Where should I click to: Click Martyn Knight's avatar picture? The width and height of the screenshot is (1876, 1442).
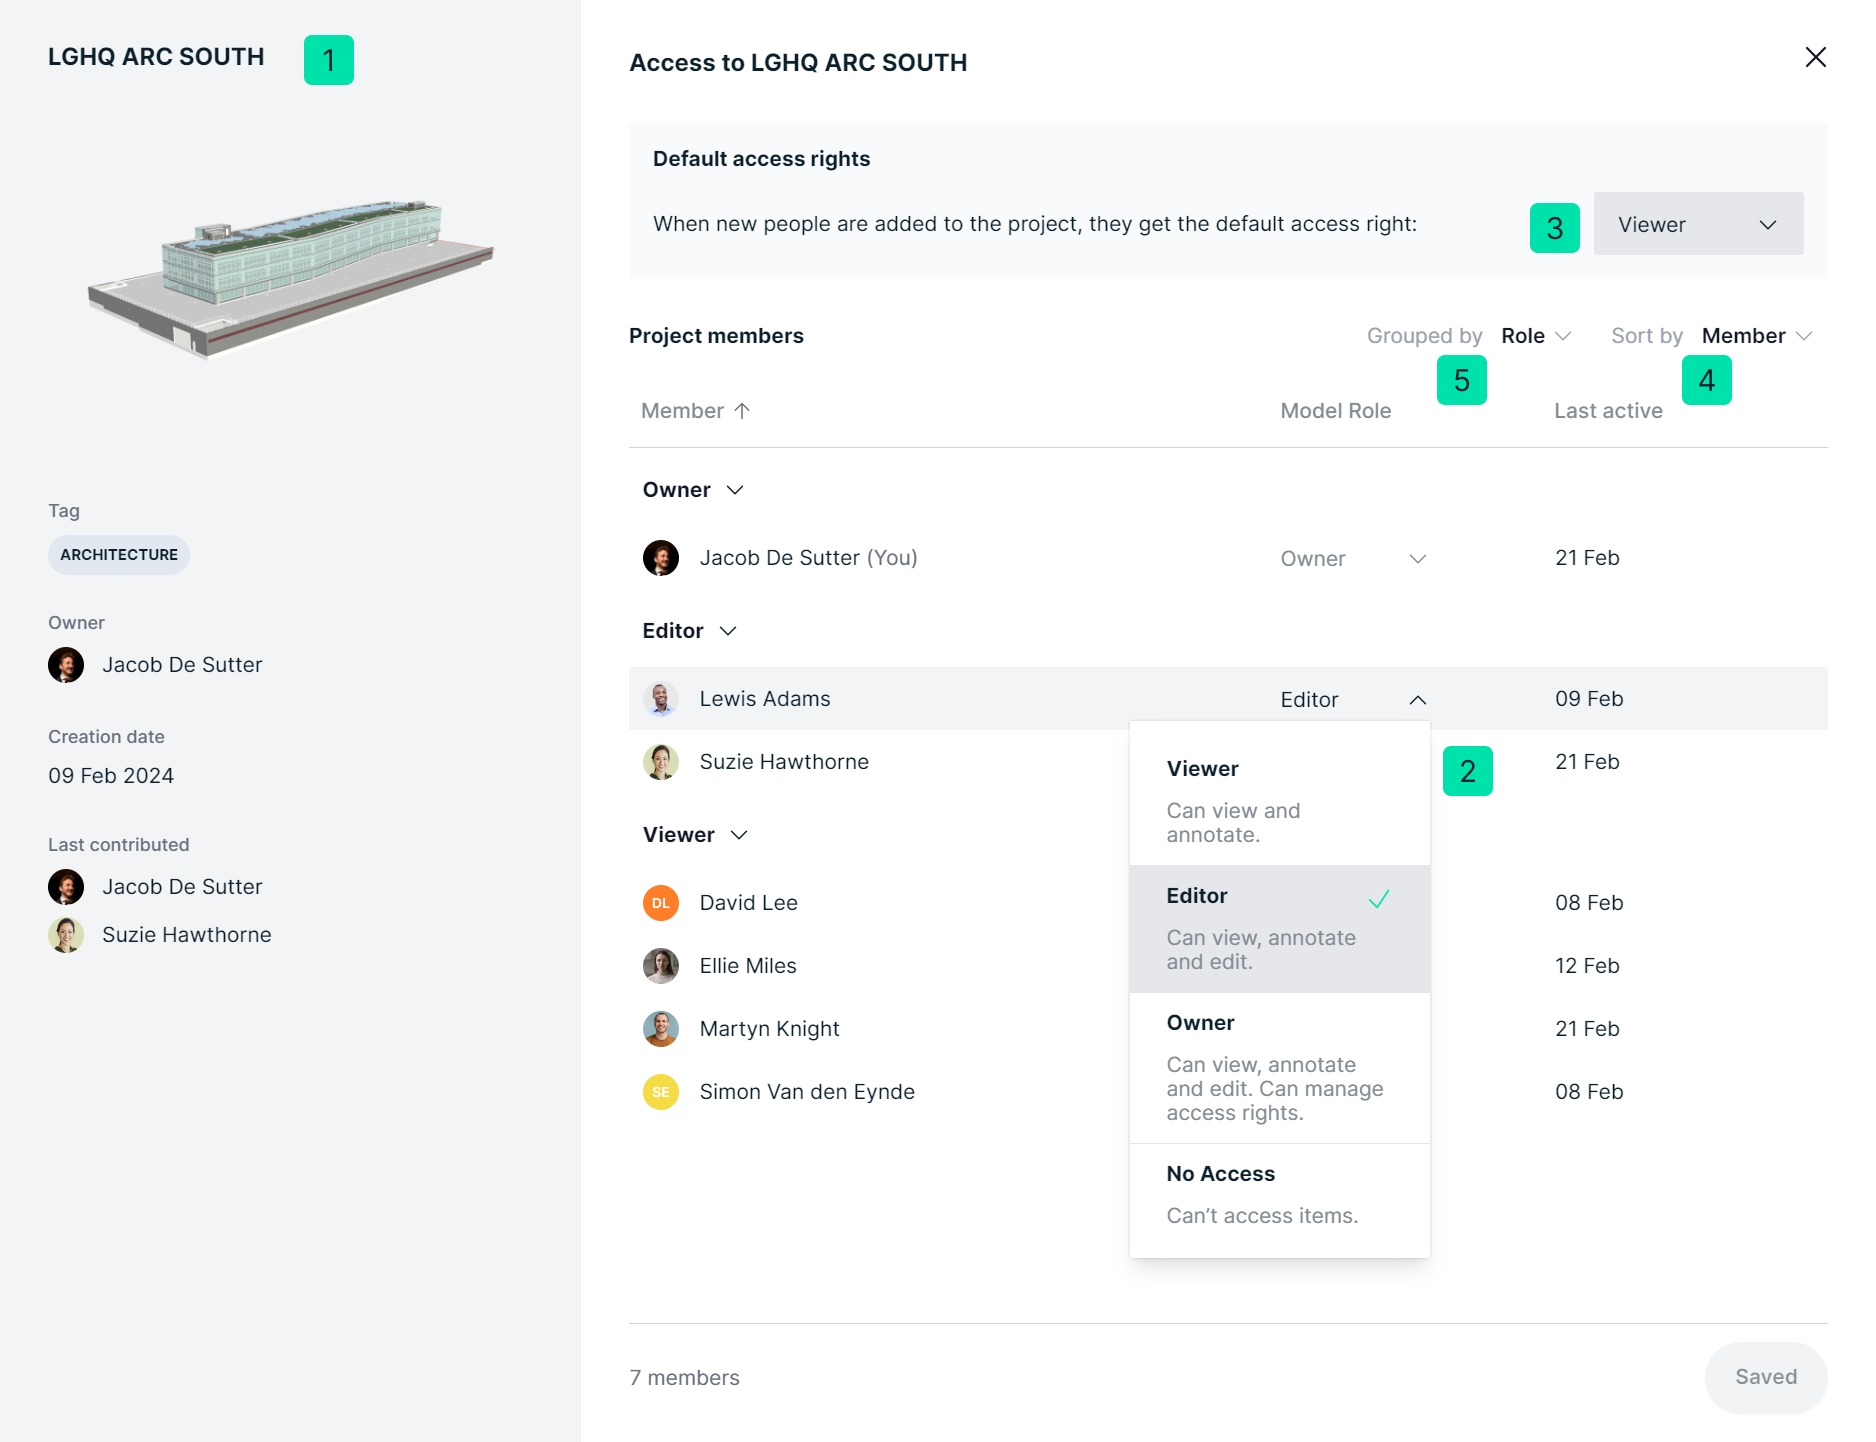[x=660, y=1029]
